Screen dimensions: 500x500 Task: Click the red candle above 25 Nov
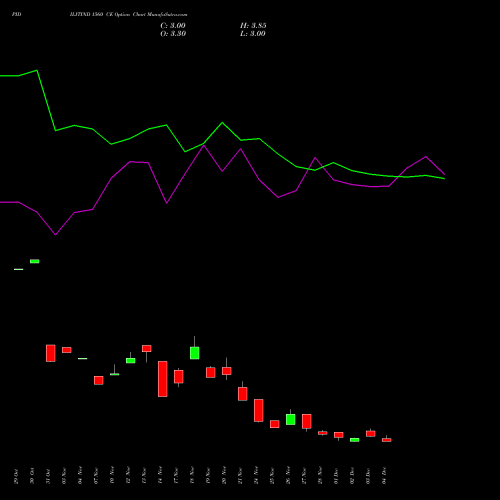tap(275, 424)
